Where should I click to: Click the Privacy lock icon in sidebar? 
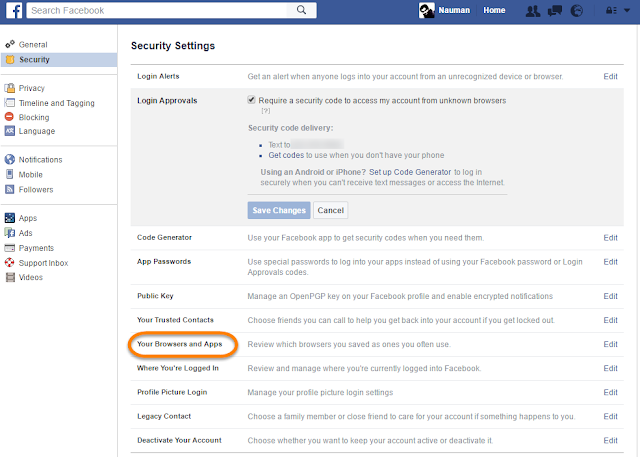[x=10, y=88]
